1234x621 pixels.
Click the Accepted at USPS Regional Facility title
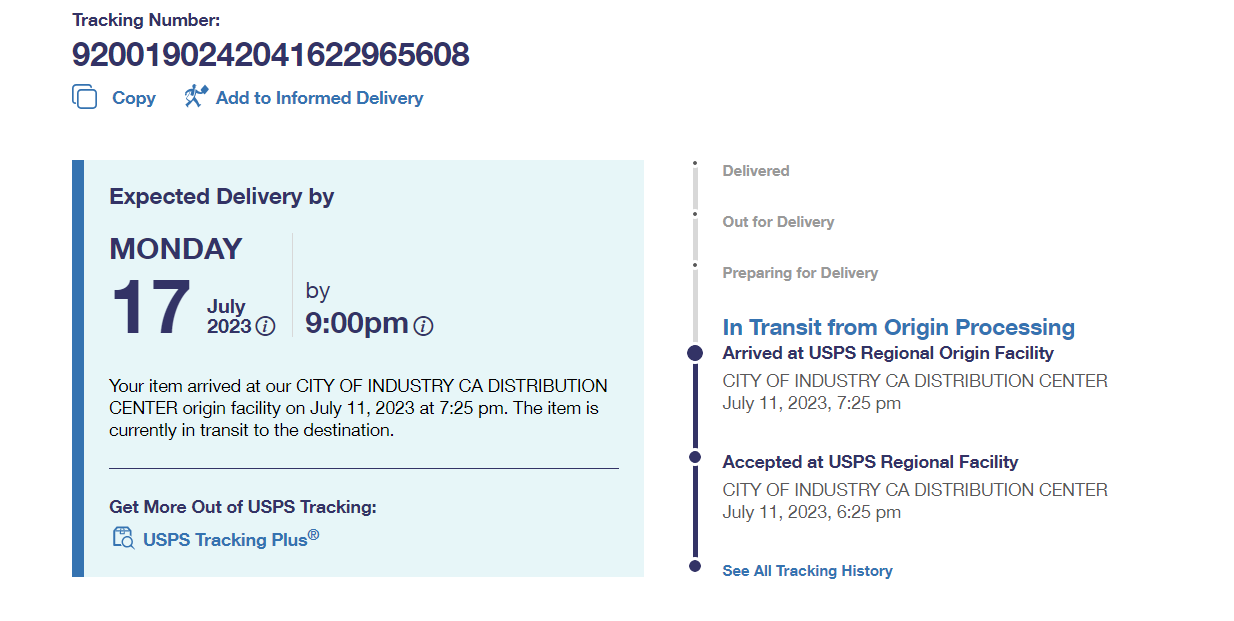pos(870,462)
